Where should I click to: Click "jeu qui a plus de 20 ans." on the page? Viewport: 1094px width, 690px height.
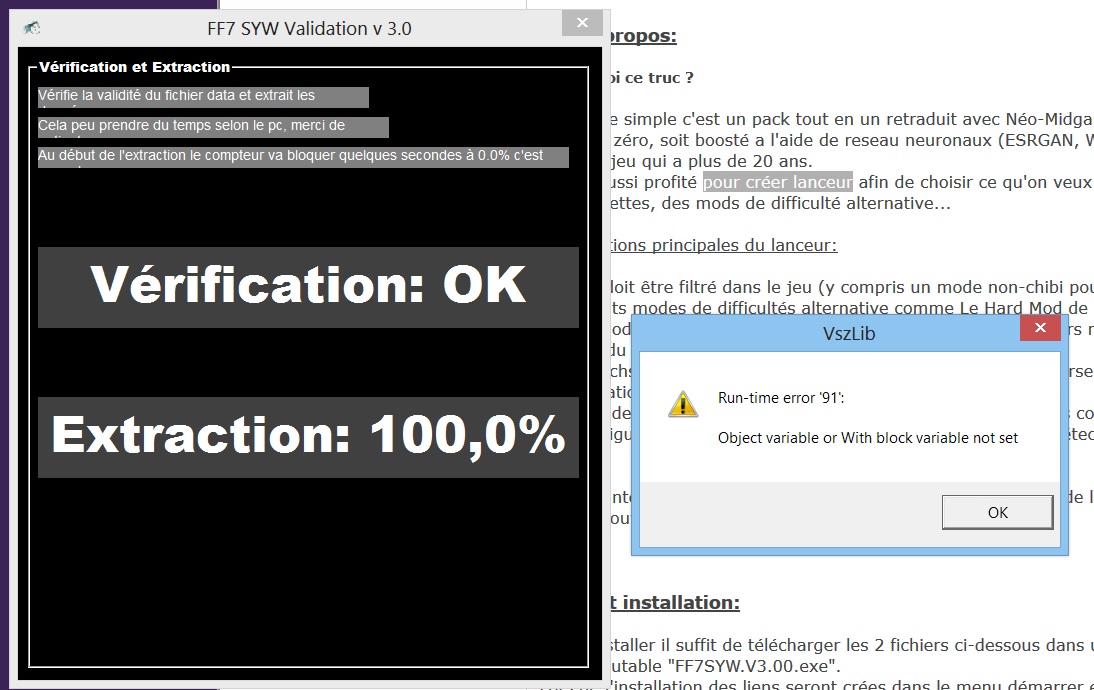point(712,161)
